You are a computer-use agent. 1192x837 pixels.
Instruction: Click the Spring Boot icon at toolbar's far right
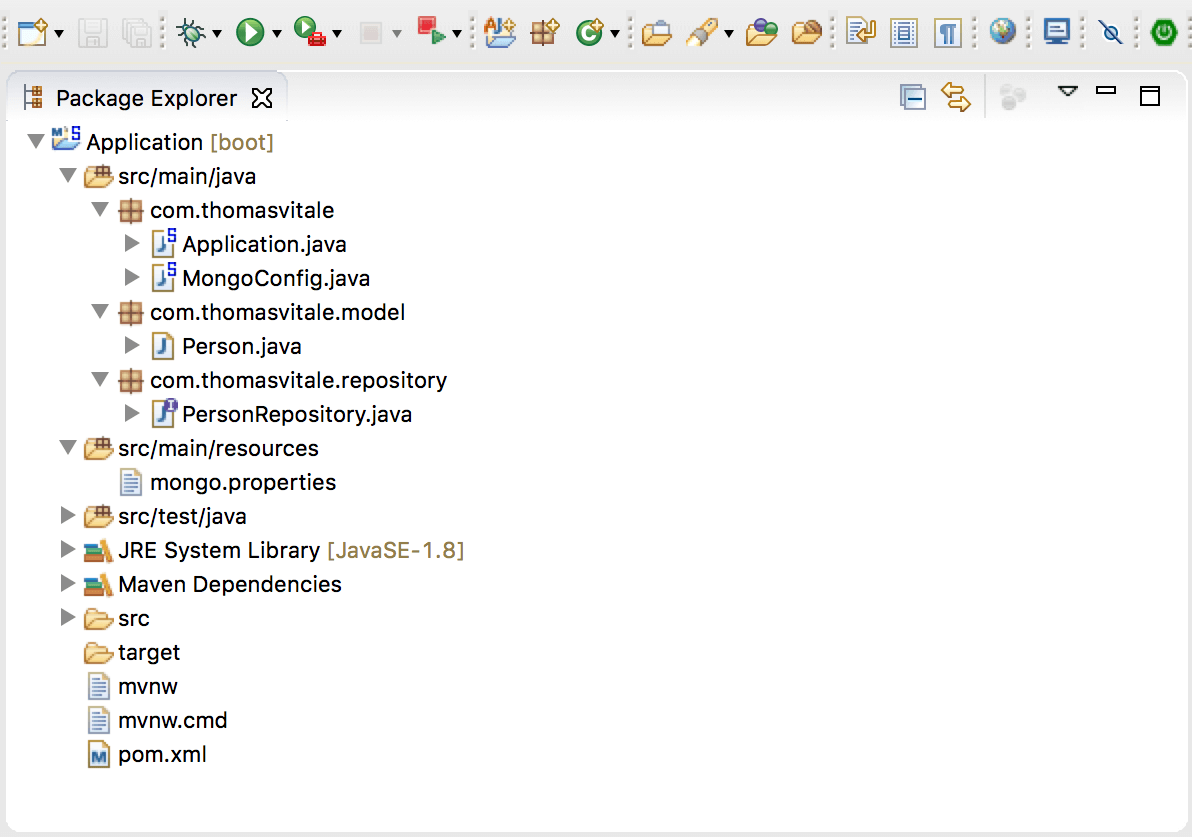coord(1161,31)
